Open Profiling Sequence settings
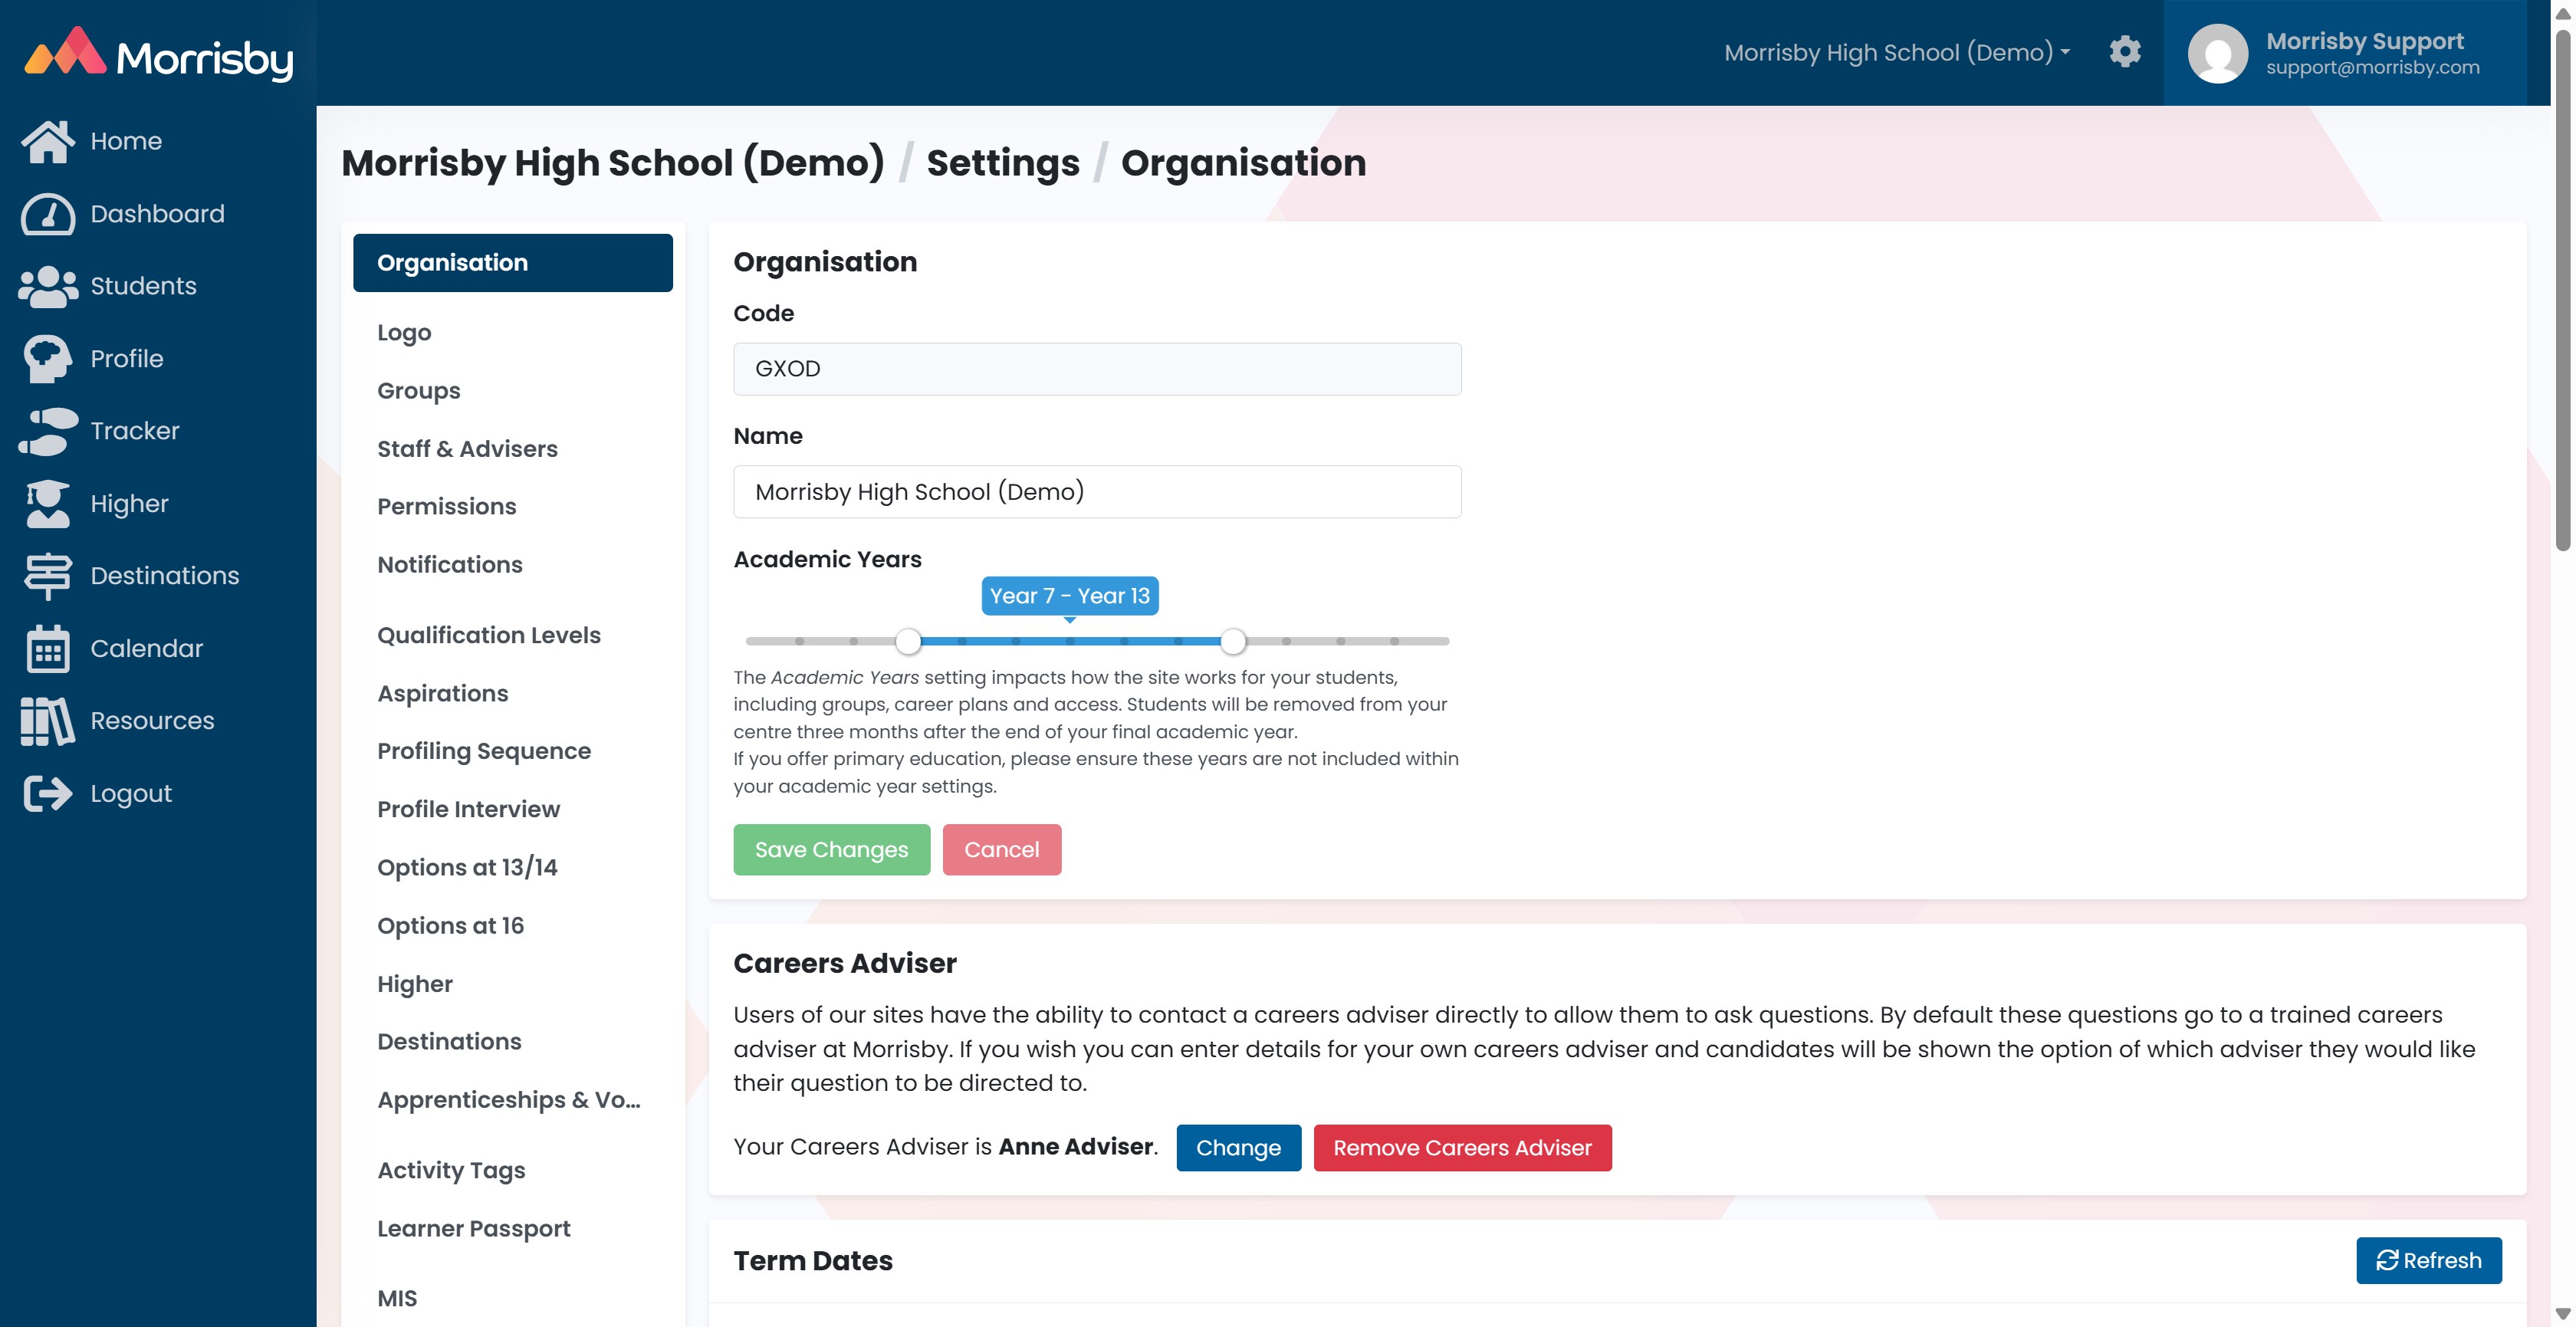 tap(484, 751)
